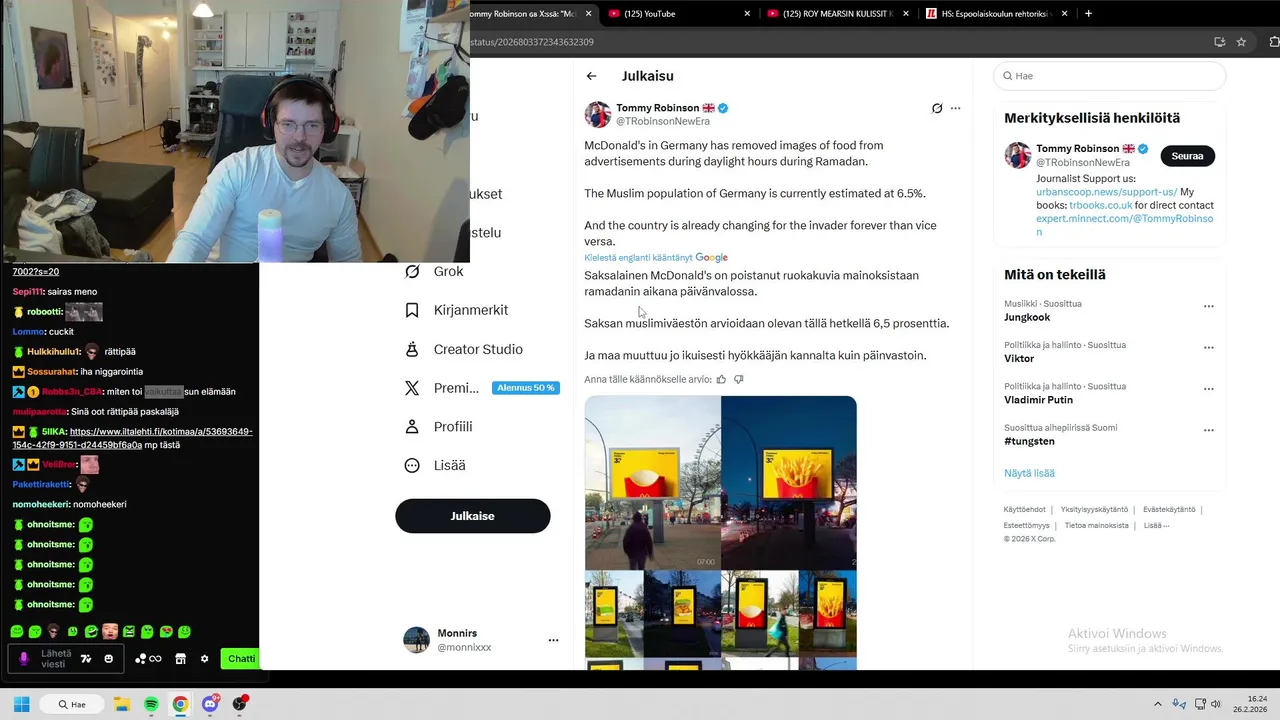This screenshot has width=1280, height=720.
Task: Open emoji picker in chat input
Action: click(x=109, y=659)
